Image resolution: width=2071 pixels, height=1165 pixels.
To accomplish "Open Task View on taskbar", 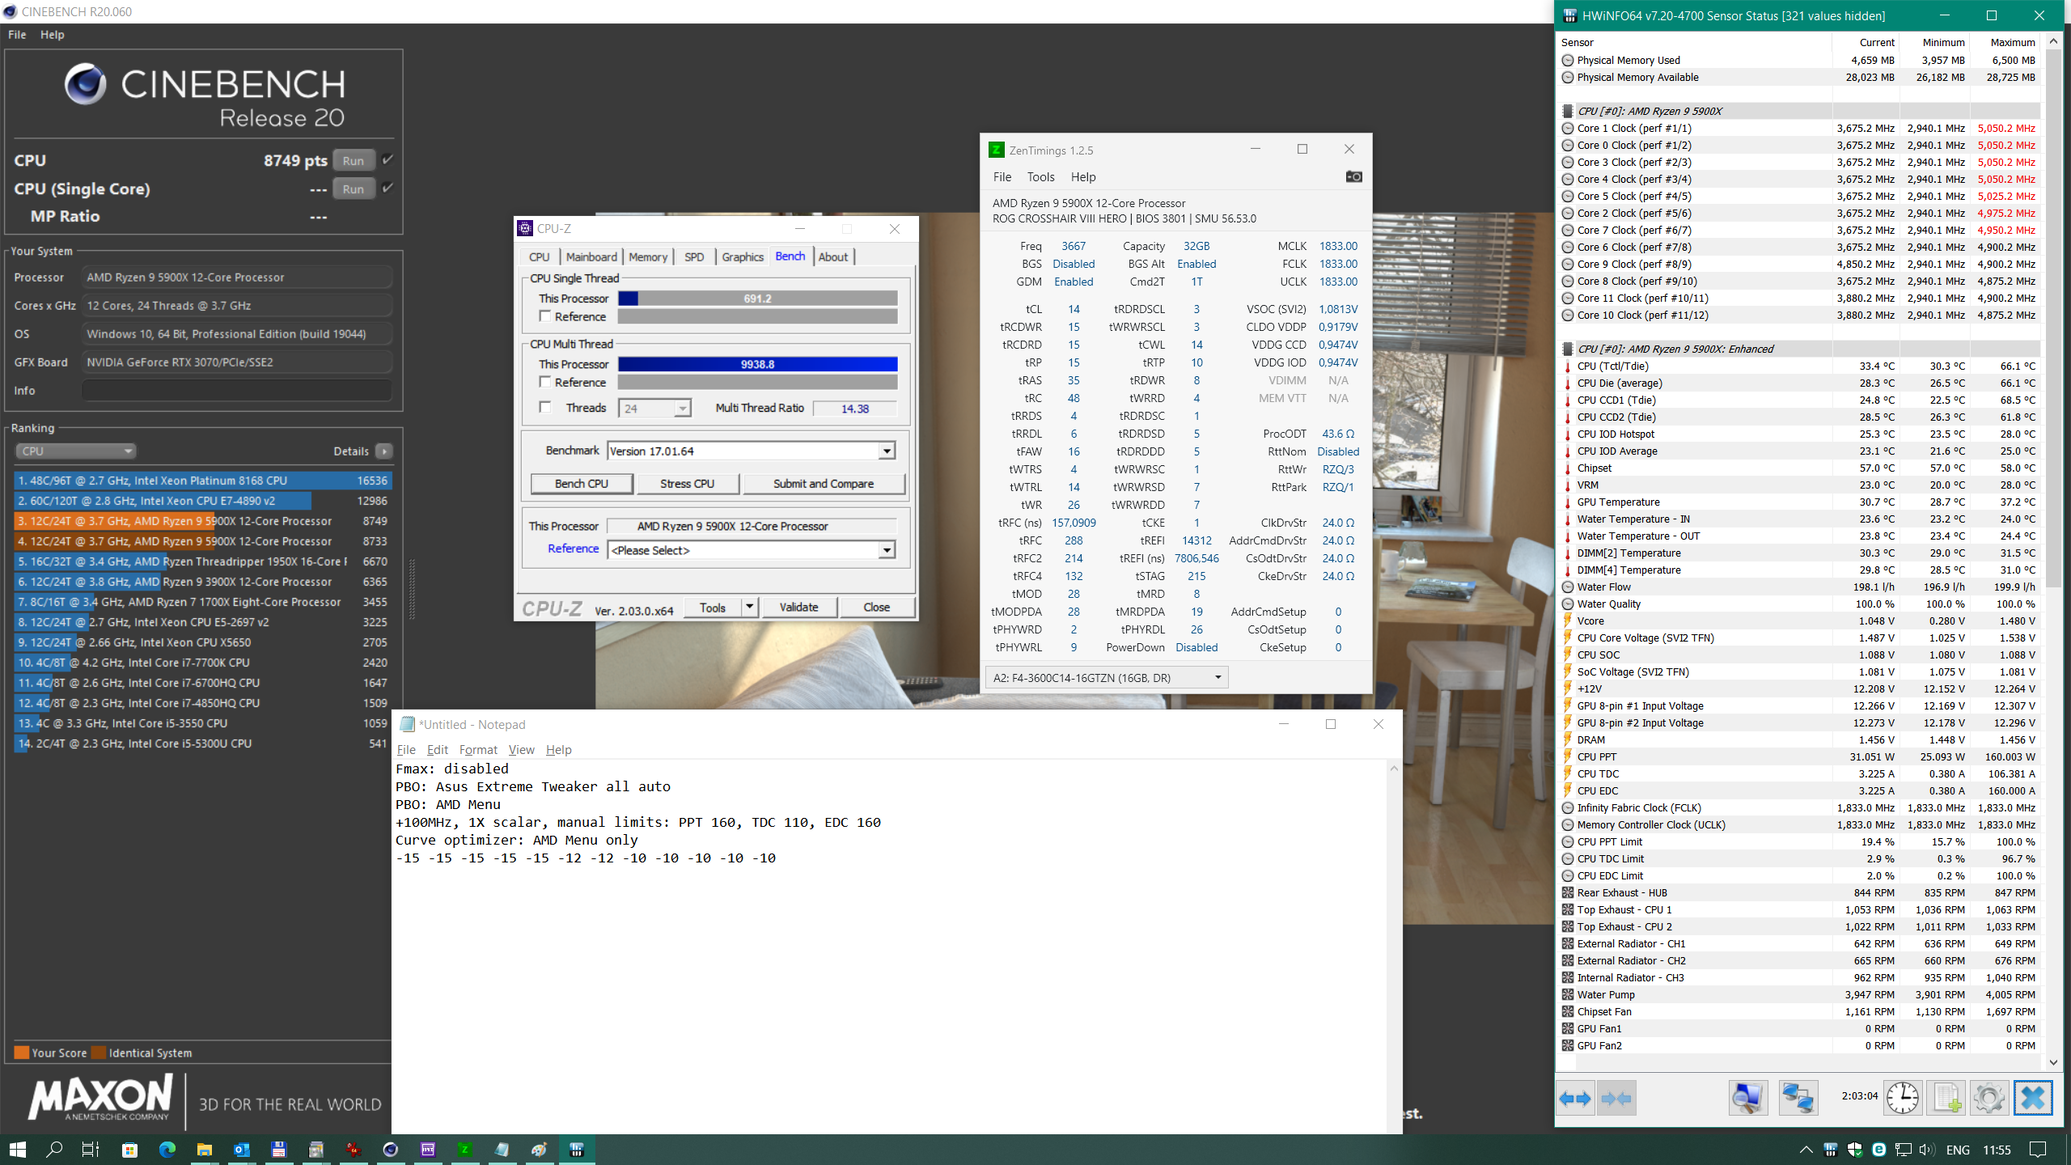I will 90,1150.
